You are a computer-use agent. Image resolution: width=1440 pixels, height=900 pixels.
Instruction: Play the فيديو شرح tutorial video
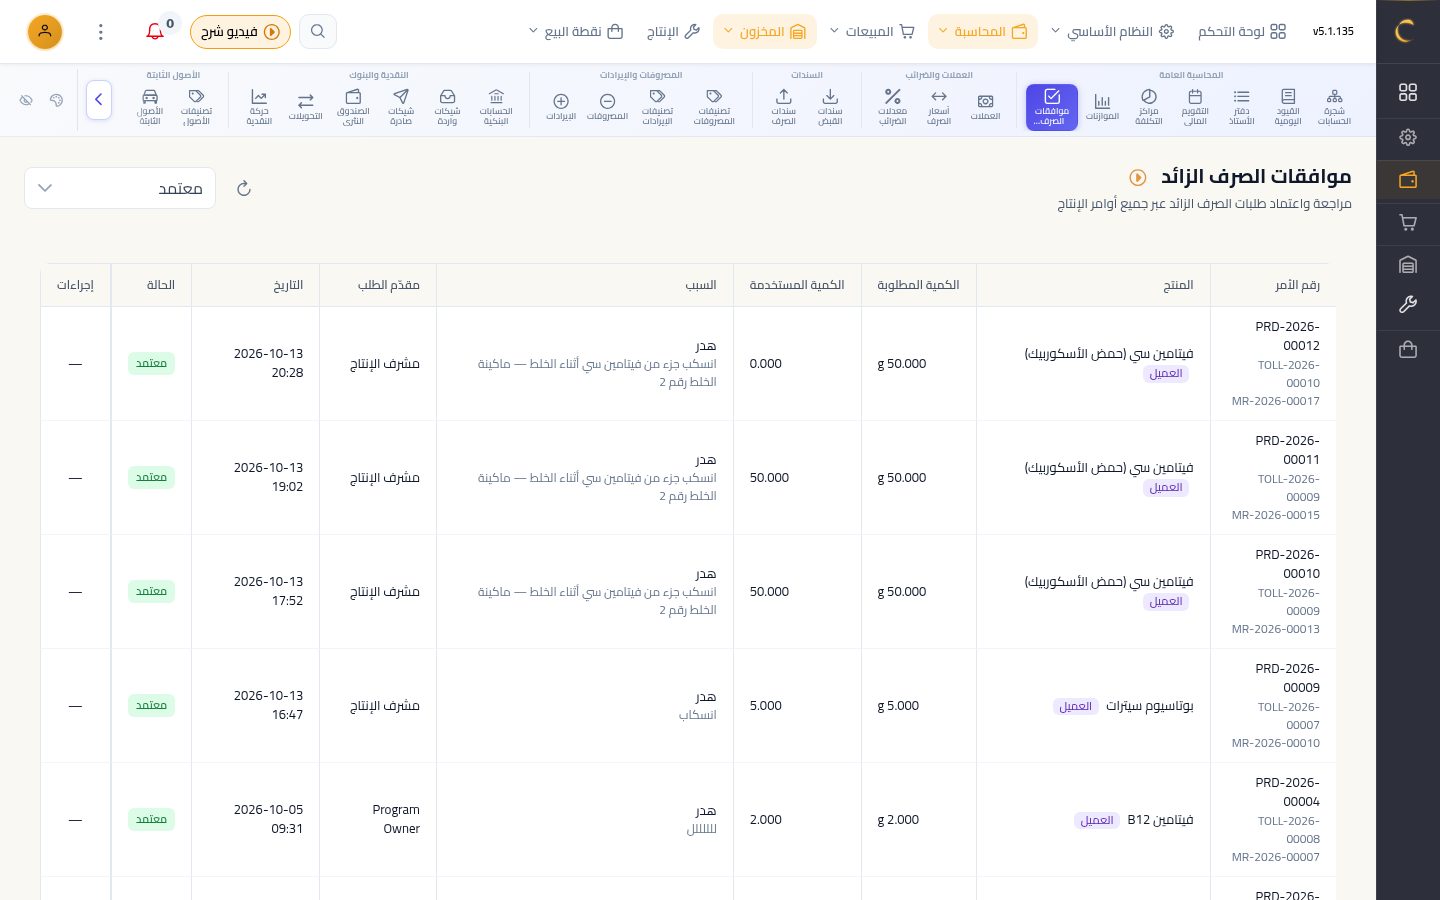pyautogui.click(x=240, y=32)
